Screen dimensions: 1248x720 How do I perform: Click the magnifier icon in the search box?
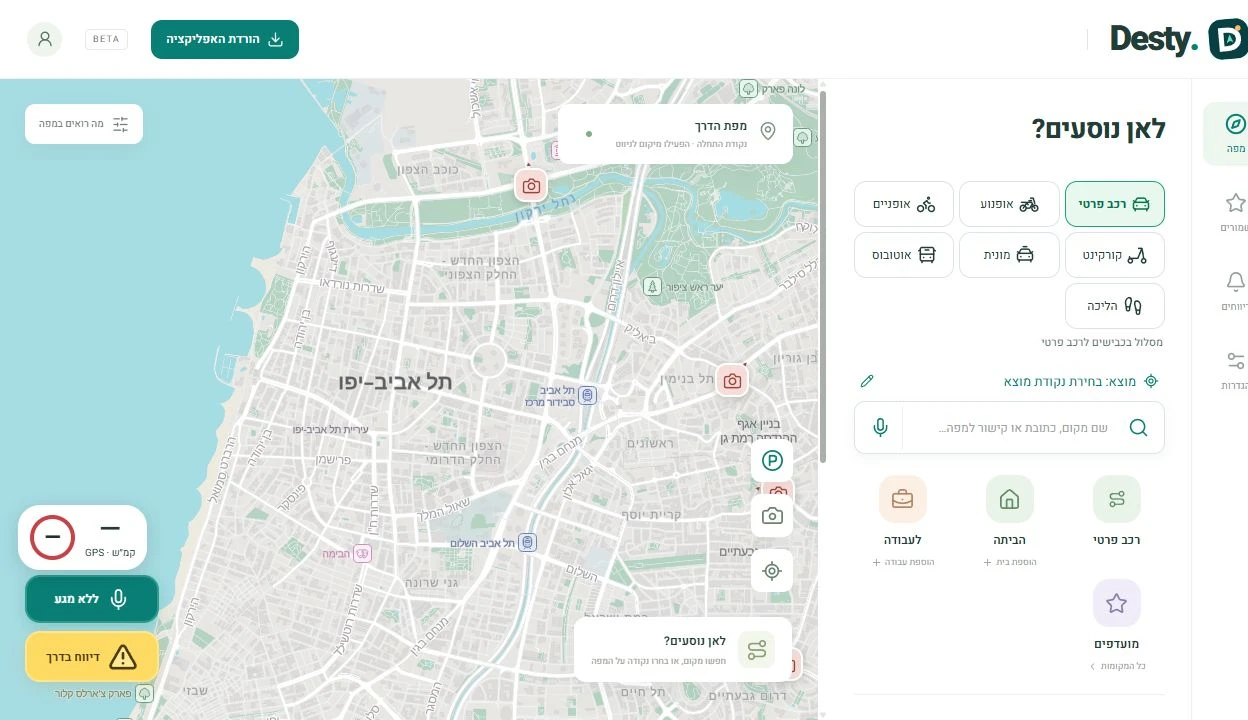click(1138, 428)
